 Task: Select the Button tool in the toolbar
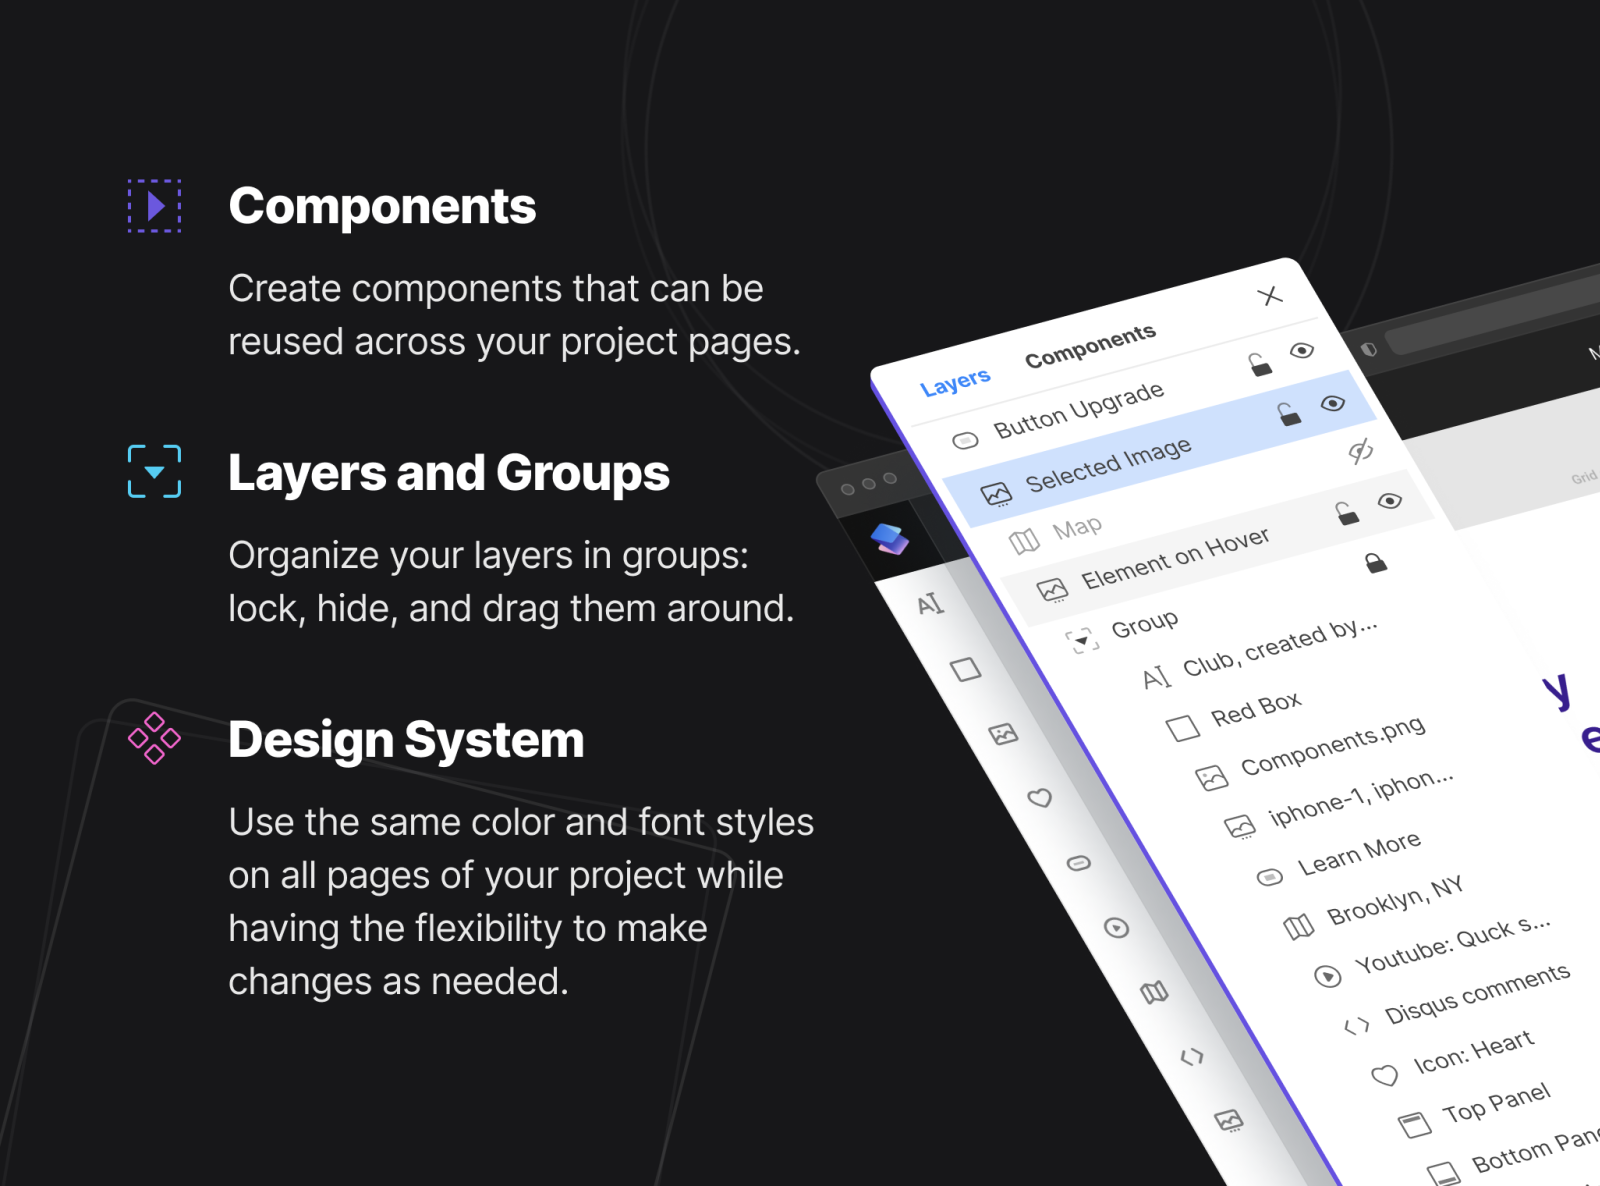coord(1078,861)
